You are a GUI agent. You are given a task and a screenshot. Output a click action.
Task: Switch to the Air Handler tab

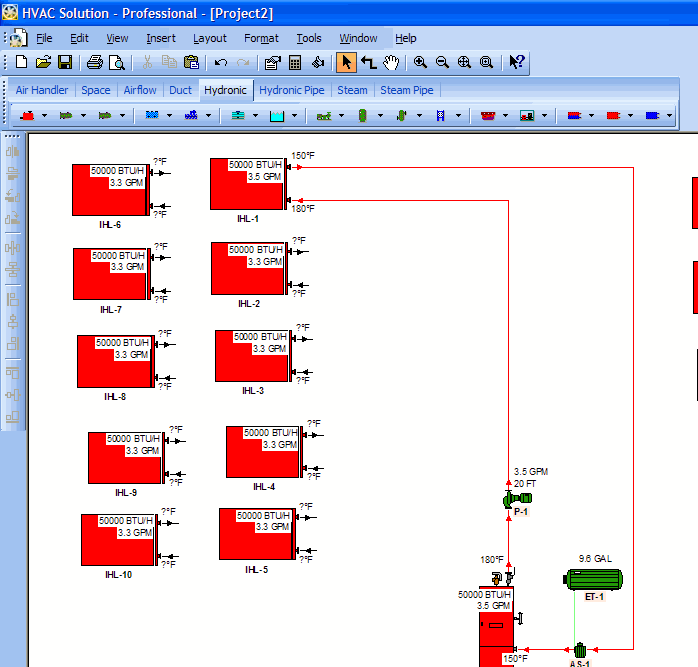coord(42,90)
